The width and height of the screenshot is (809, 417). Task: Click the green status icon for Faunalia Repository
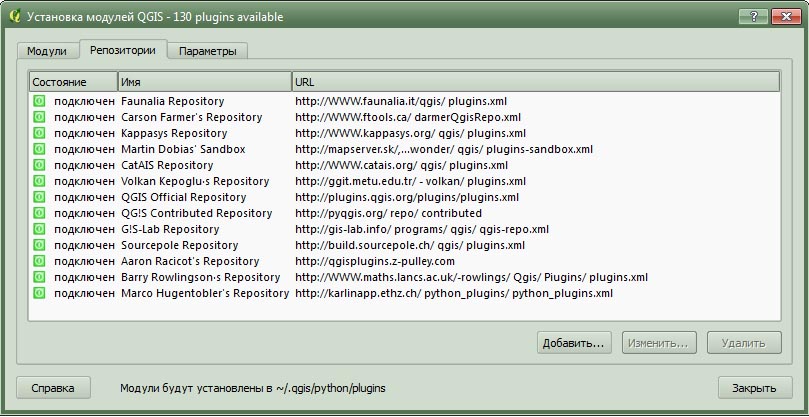[x=39, y=101]
